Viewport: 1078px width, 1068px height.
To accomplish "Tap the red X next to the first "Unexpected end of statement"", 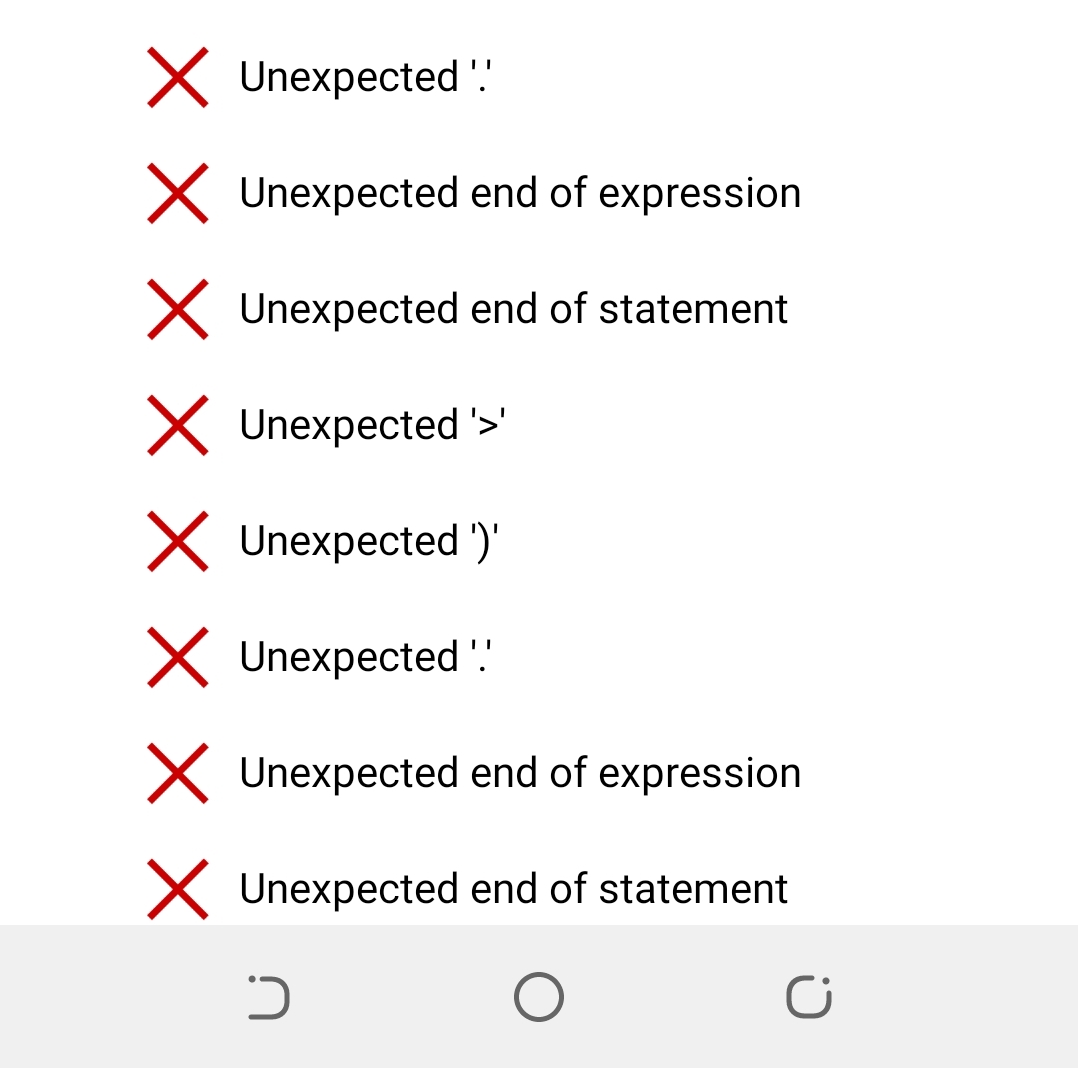I will pyautogui.click(x=177, y=309).
